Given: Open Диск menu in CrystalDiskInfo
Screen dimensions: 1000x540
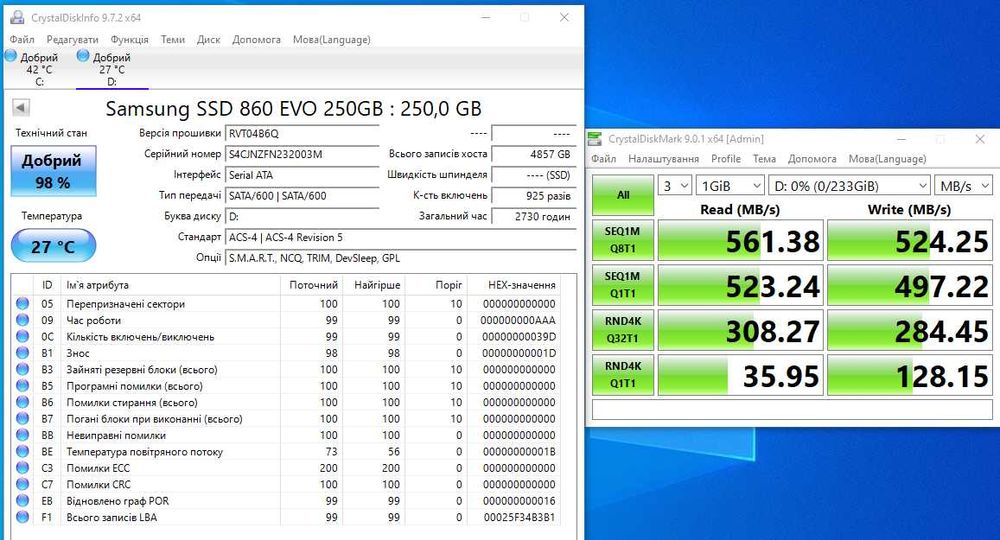Looking at the screenshot, I should tap(209, 40).
